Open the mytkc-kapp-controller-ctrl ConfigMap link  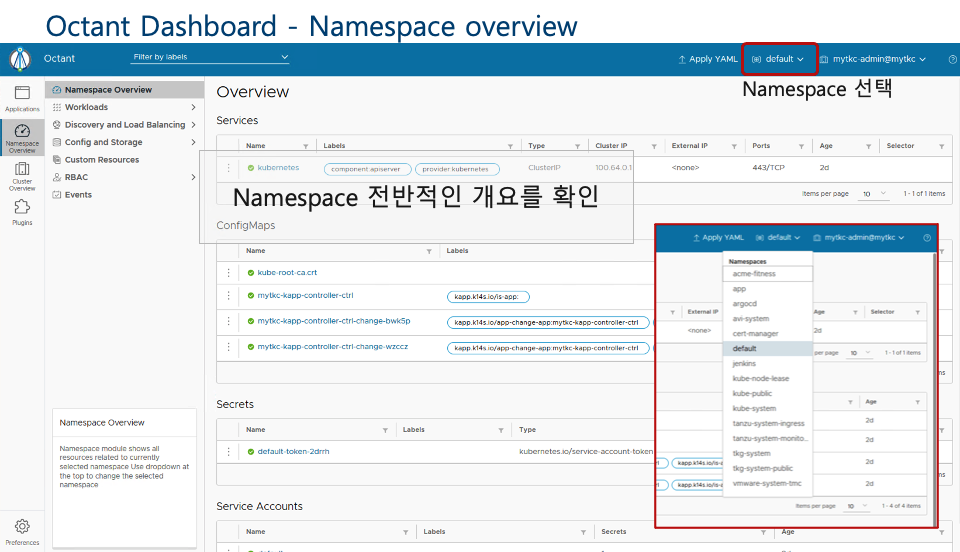coord(305,296)
